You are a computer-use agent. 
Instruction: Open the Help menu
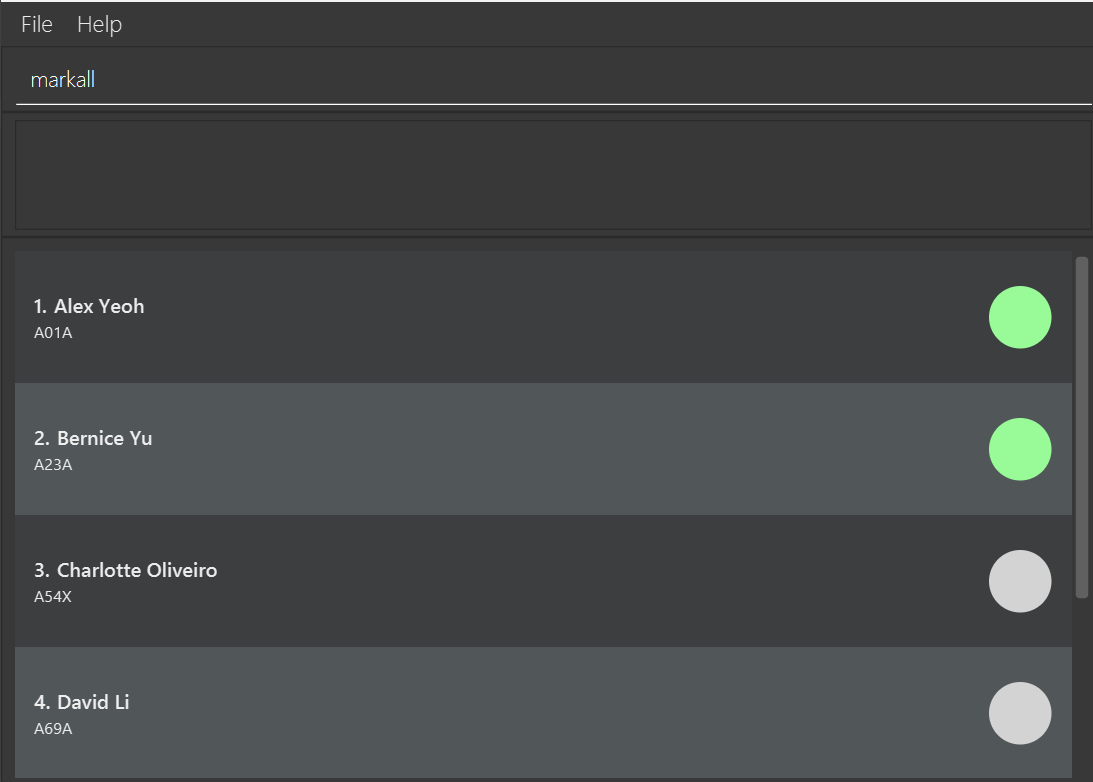[99, 24]
